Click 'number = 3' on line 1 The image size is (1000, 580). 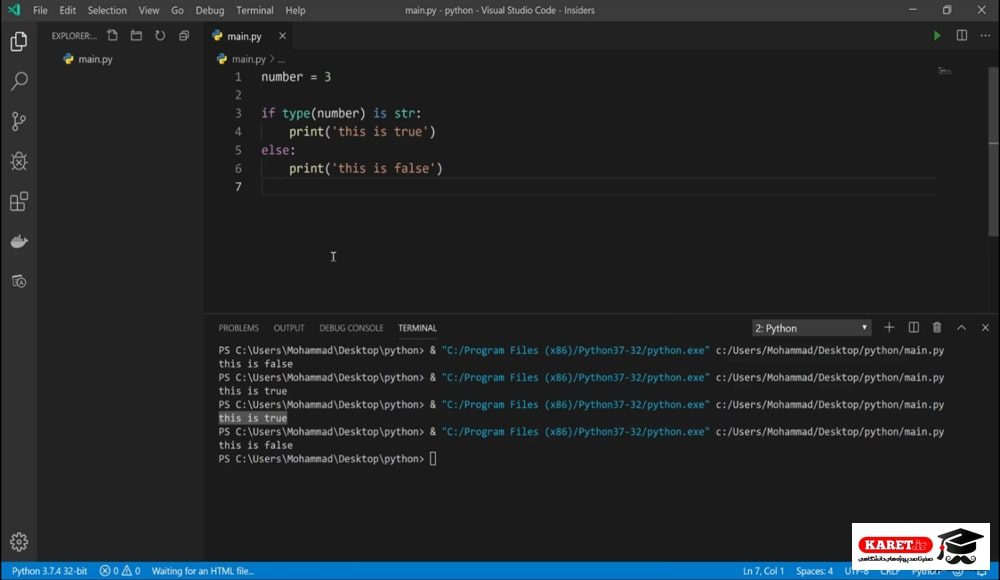click(296, 77)
